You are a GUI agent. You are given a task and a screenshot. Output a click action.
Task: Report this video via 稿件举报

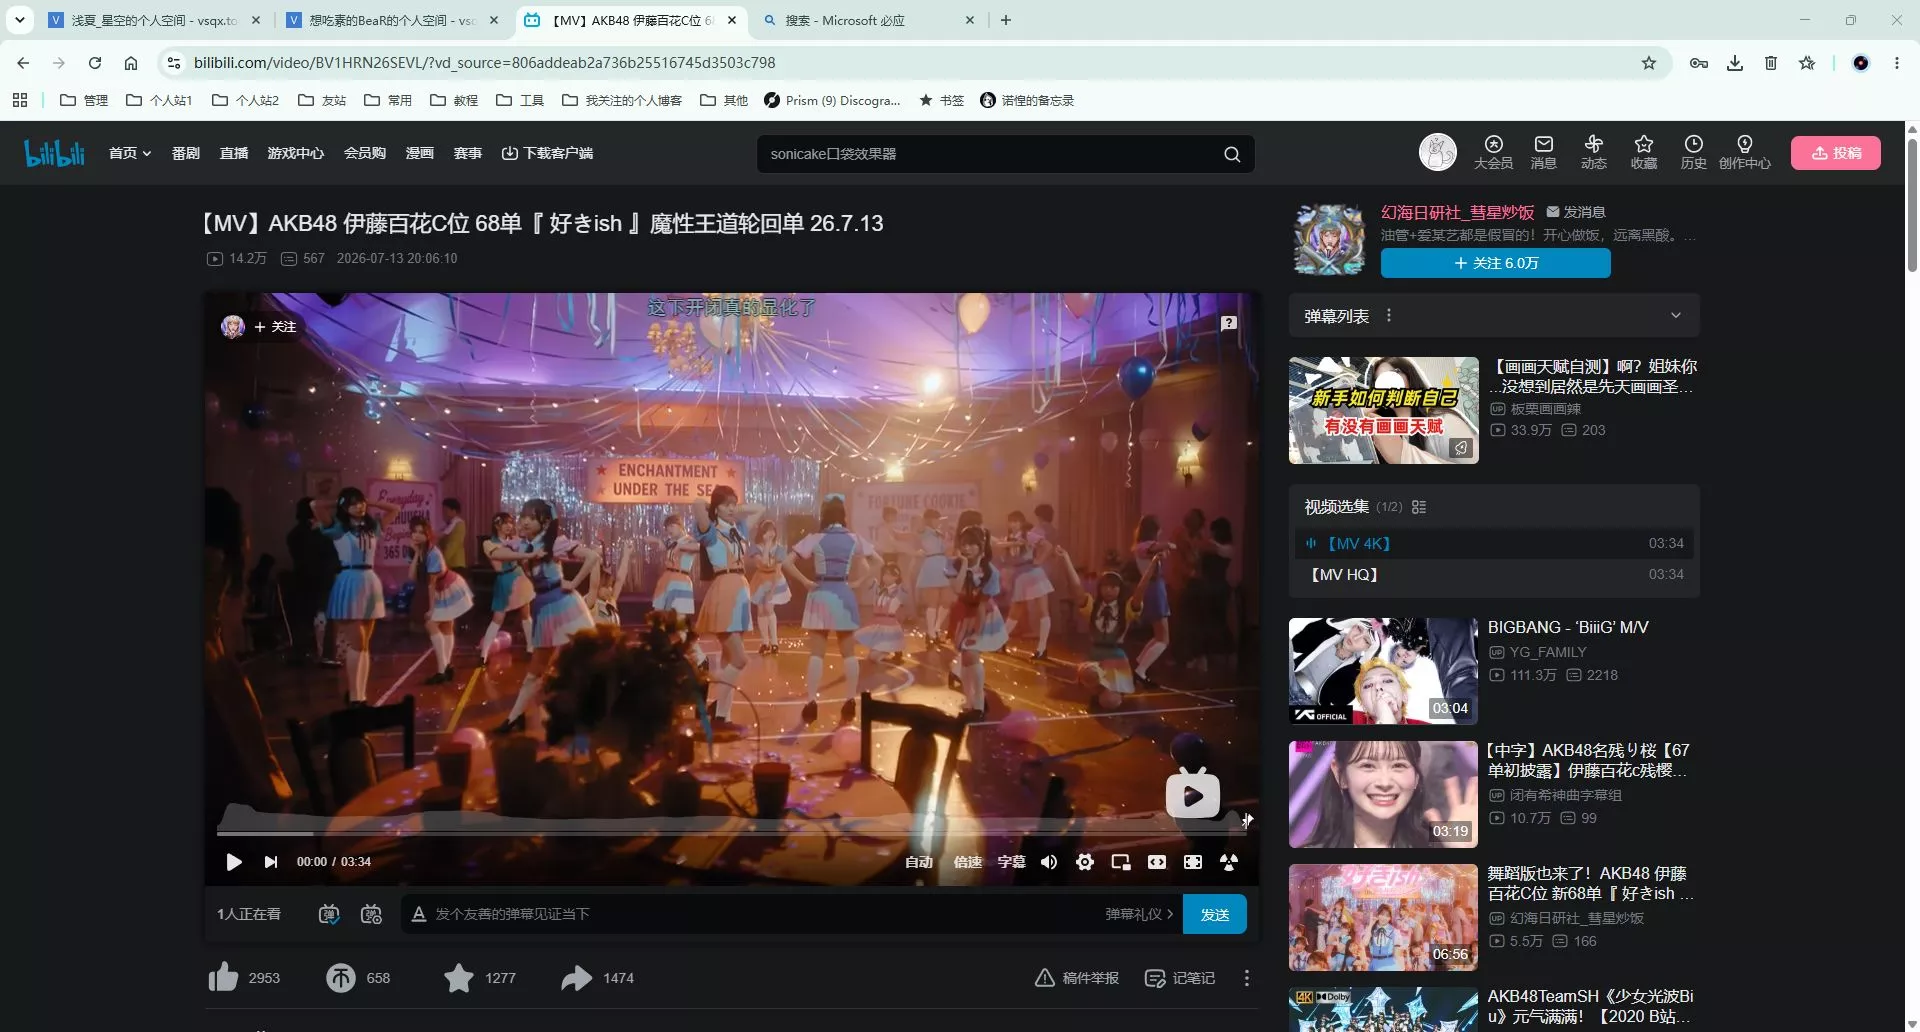[x=1076, y=978]
